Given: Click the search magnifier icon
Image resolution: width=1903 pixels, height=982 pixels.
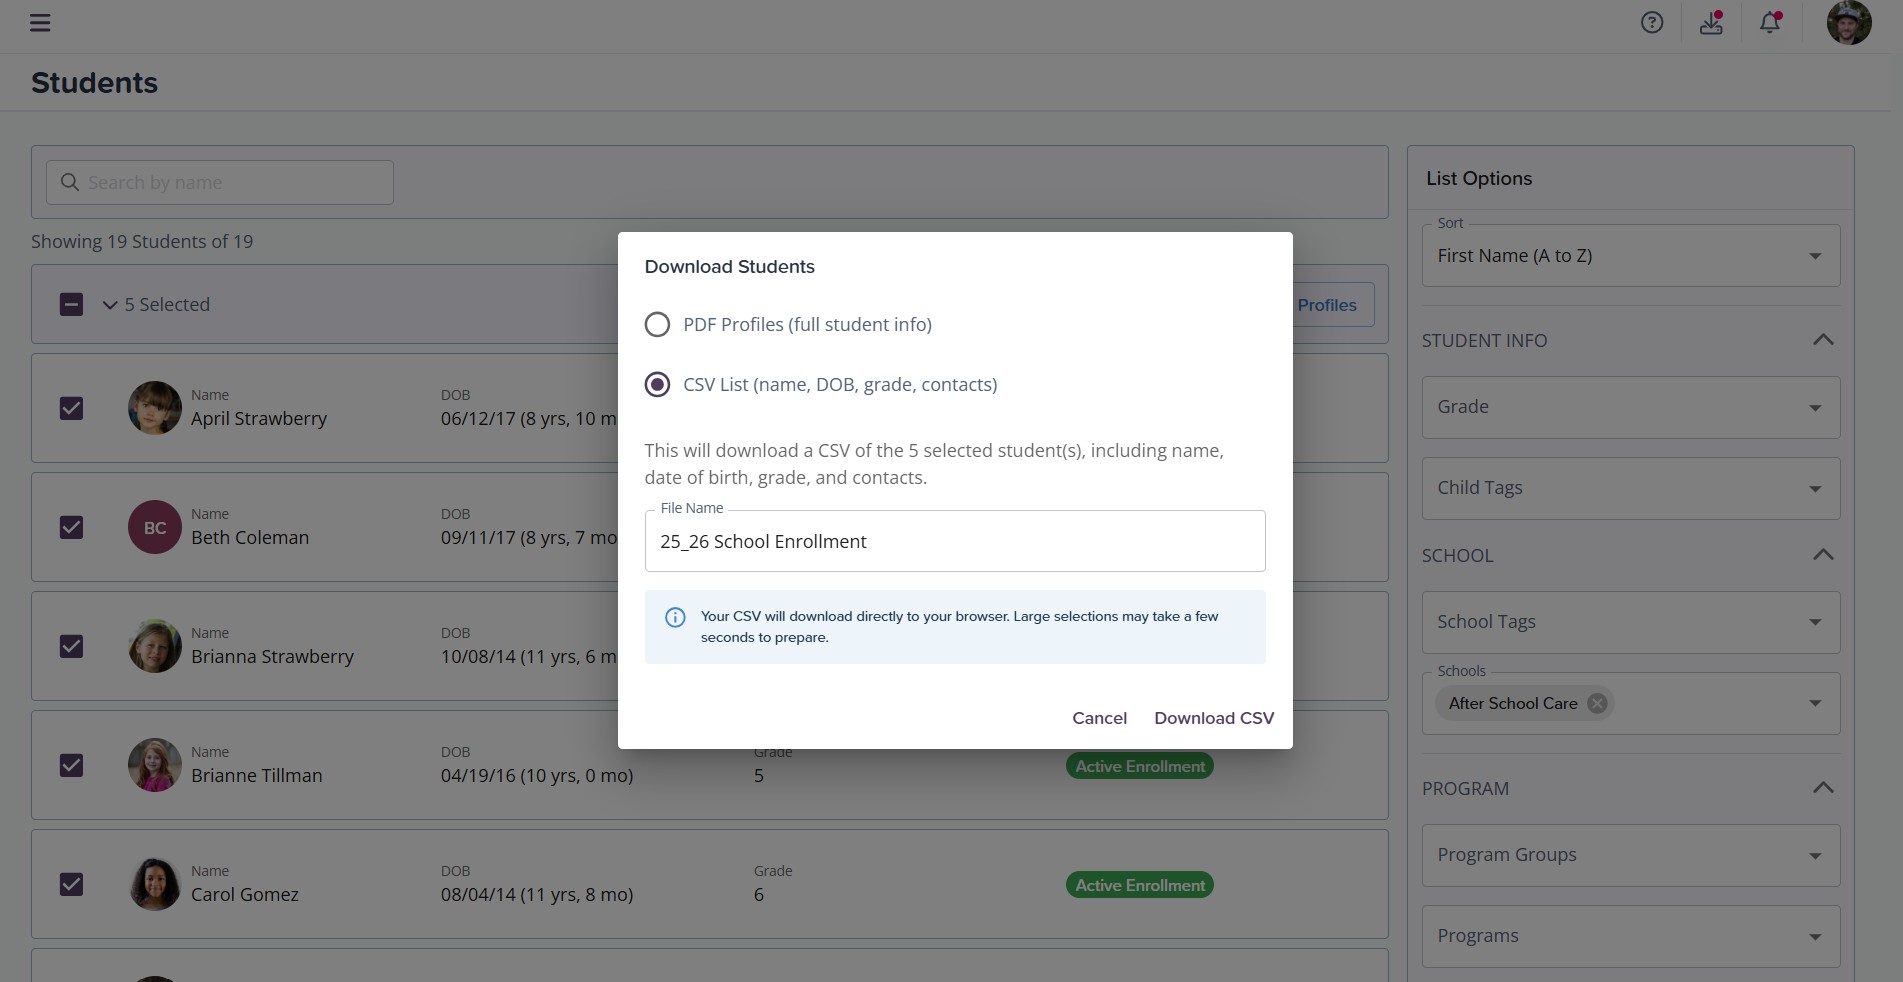Looking at the screenshot, I should tap(70, 182).
